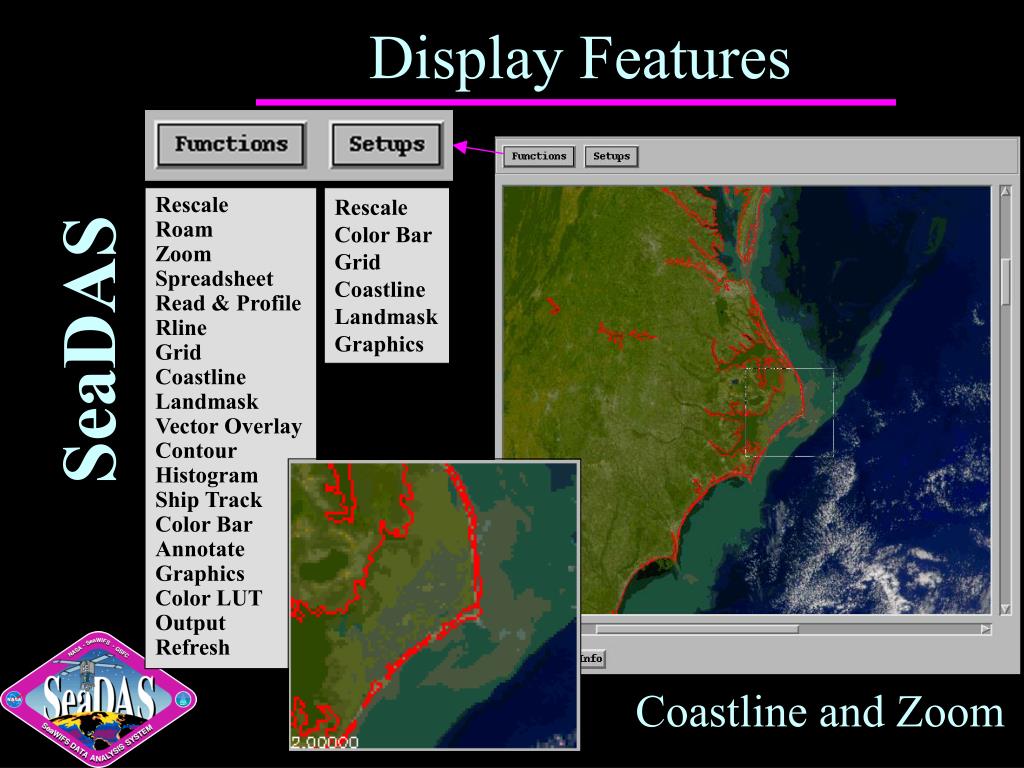Click the horizontal scrollbar thumb
Screen dimensions: 1024x768
697,630
